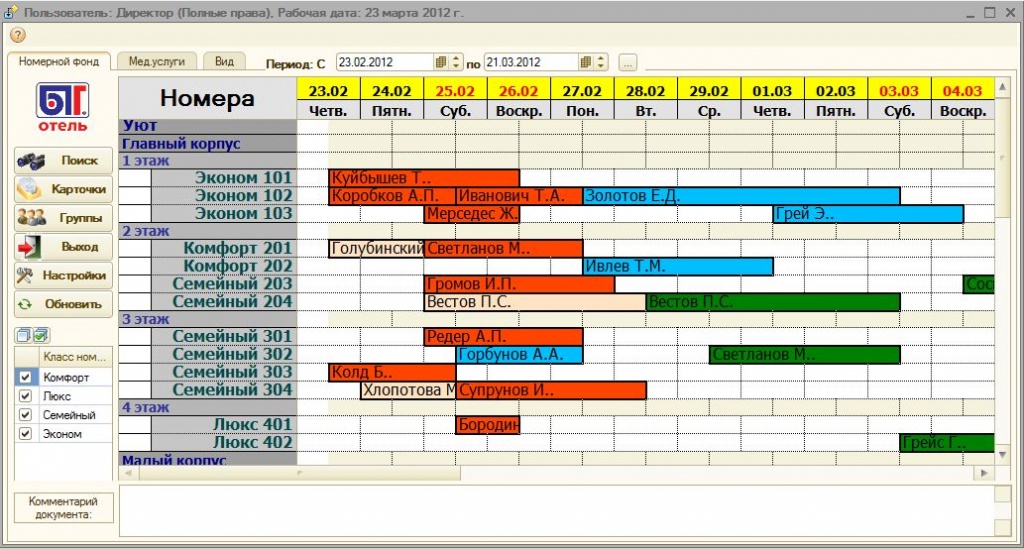The height and width of the screenshot is (549, 1024).
Task: Switch to the Вид tab
Action: pyautogui.click(x=224, y=61)
